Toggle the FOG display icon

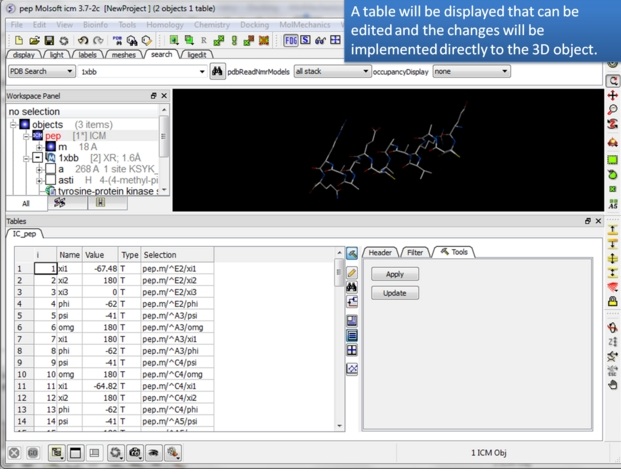coord(291,40)
